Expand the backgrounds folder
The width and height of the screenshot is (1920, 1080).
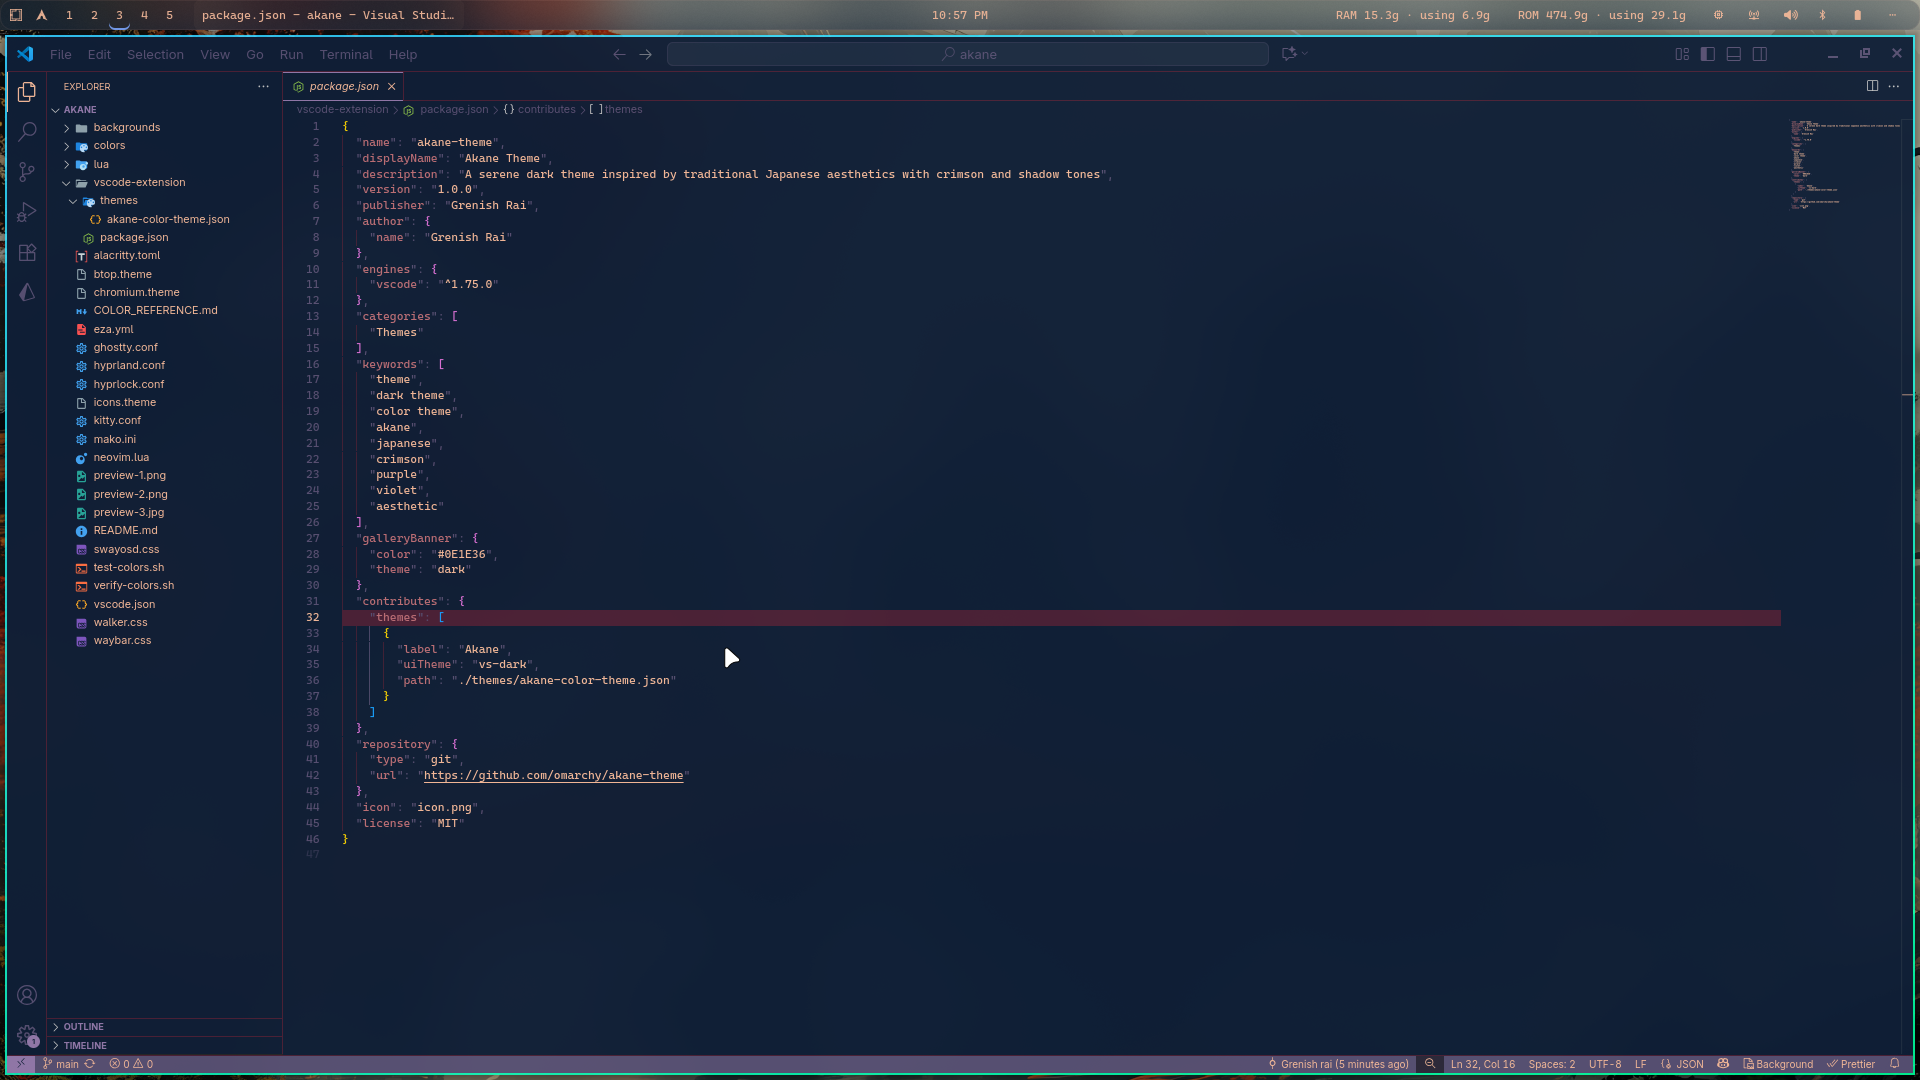point(126,128)
